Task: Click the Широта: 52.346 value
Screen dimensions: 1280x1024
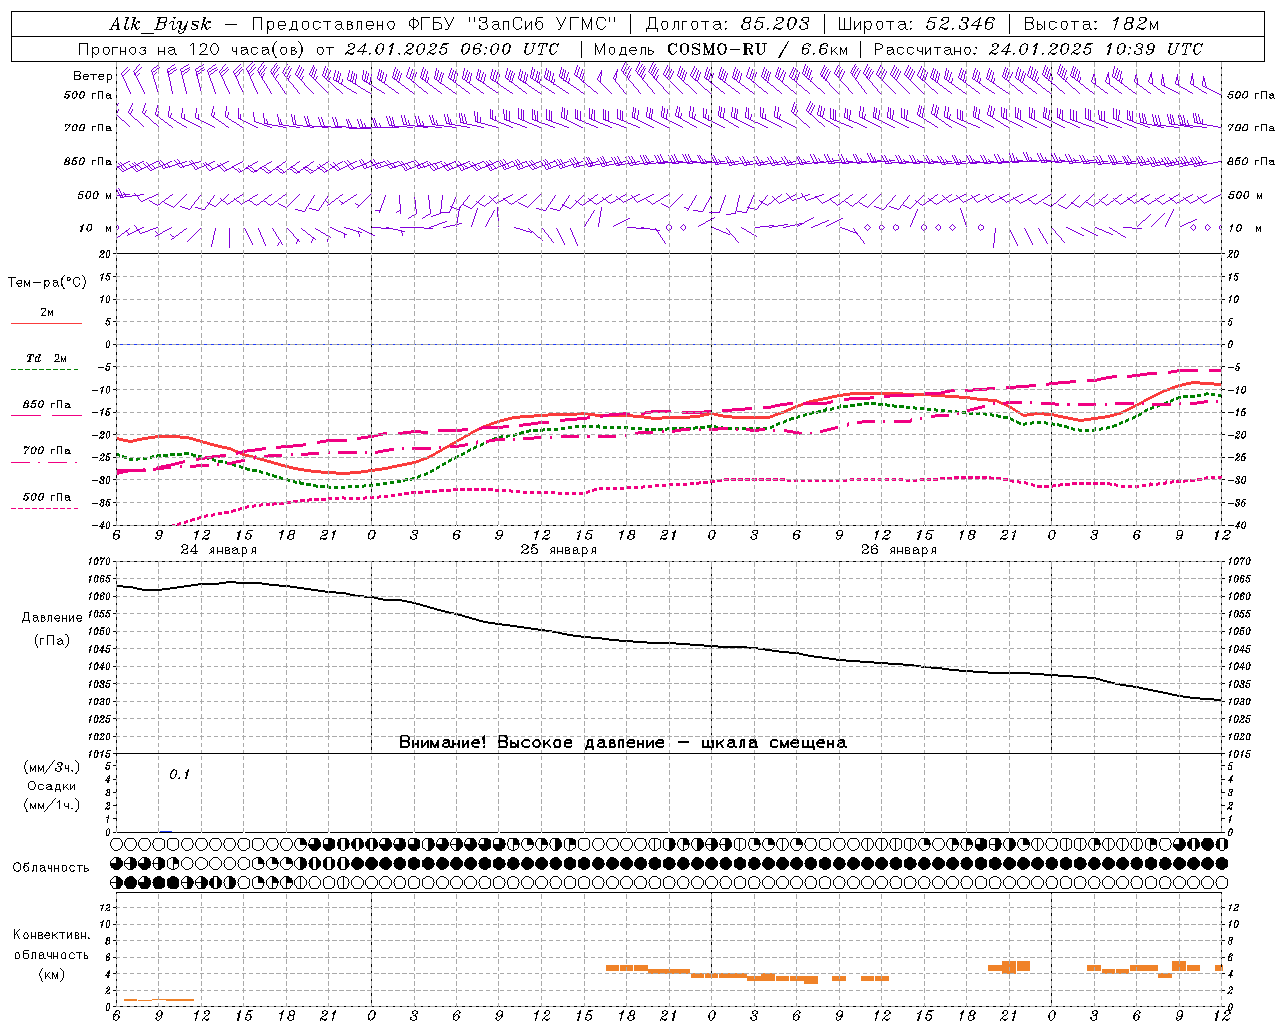Action: click(x=916, y=24)
